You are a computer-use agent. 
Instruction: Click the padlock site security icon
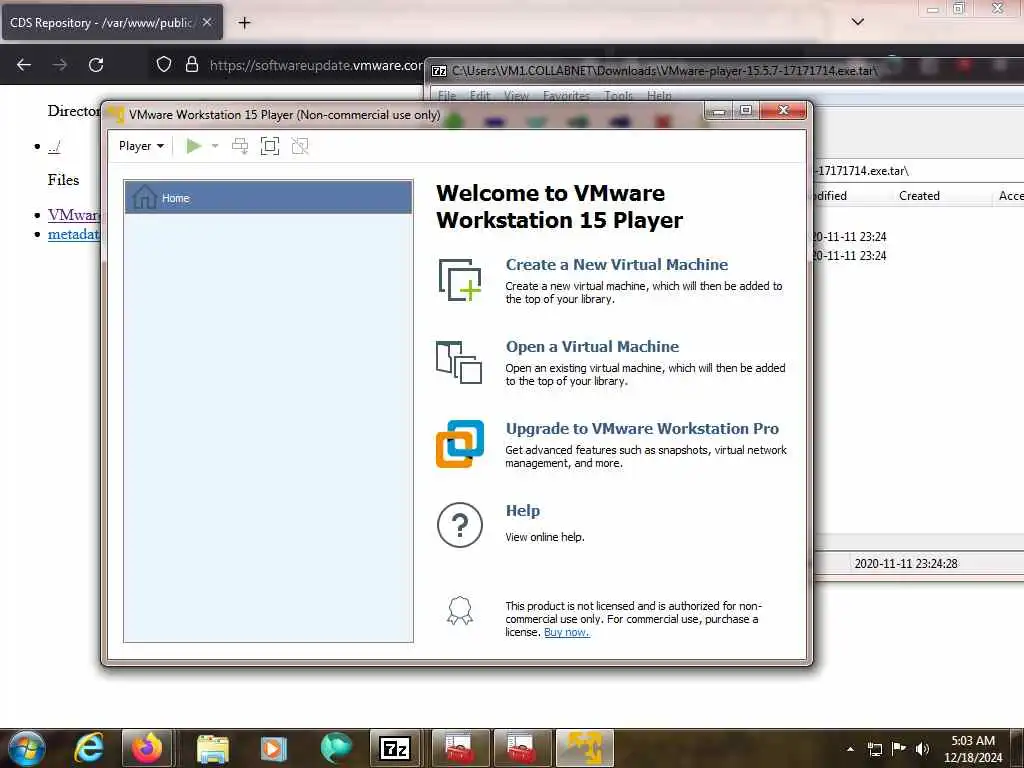tap(191, 65)
